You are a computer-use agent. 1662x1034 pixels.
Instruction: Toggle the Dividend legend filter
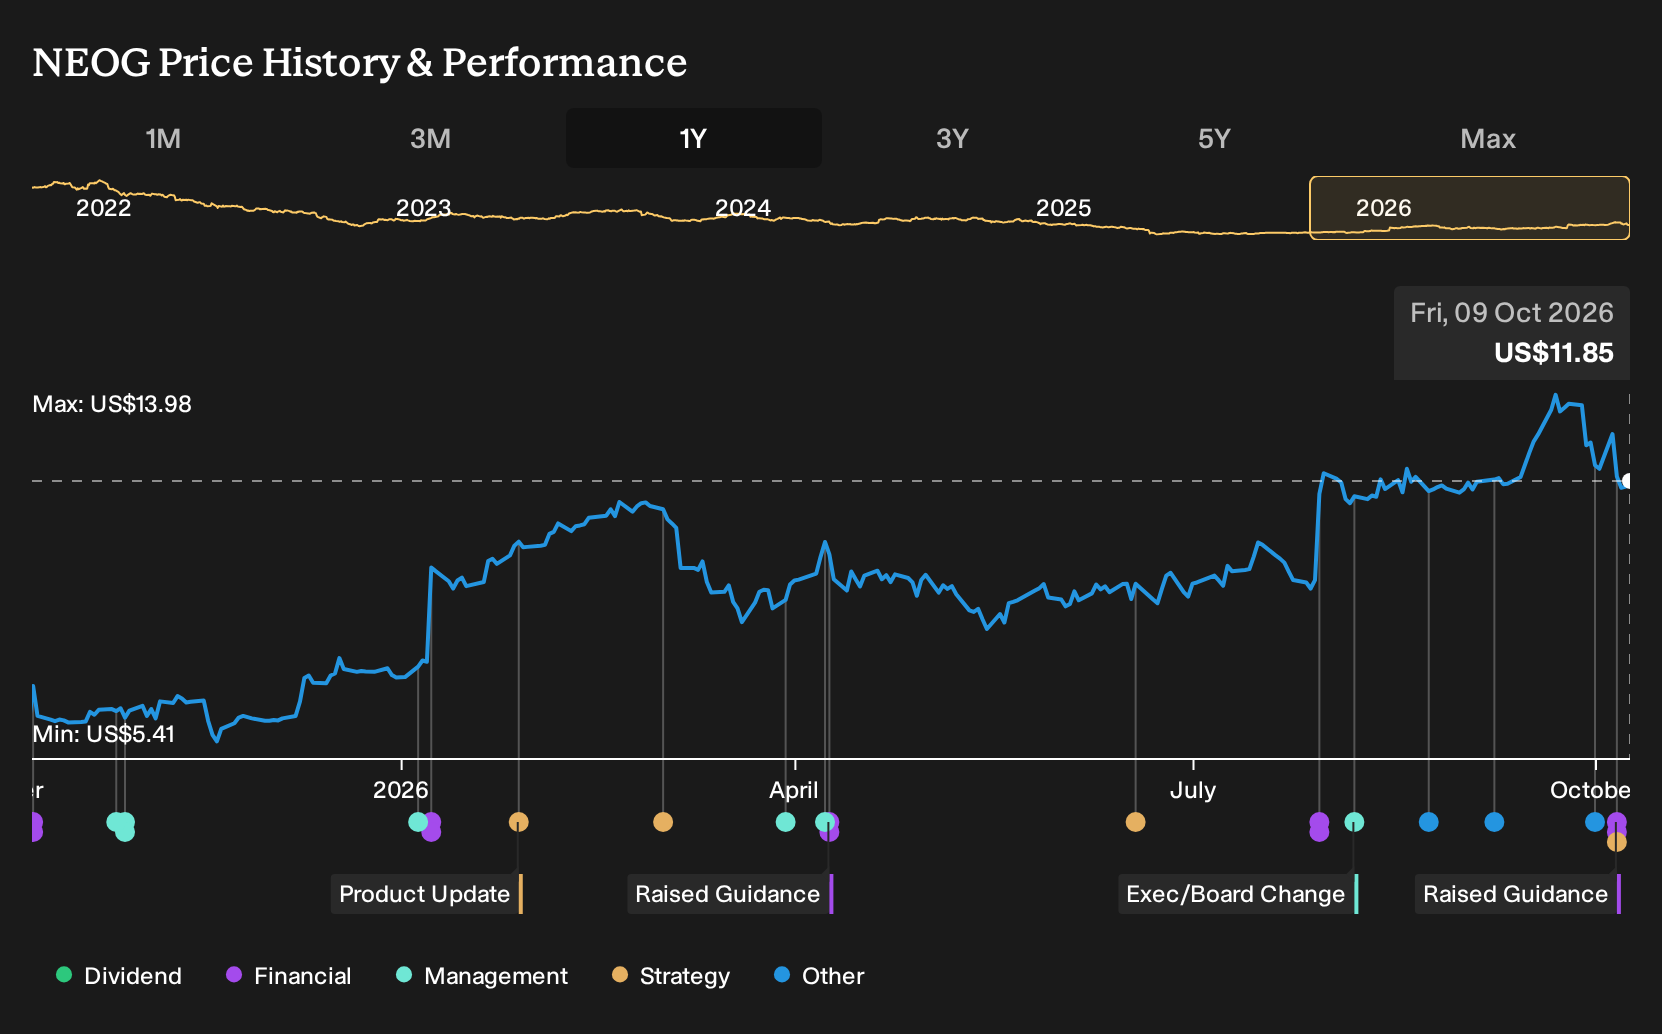(x=119, y=976)
